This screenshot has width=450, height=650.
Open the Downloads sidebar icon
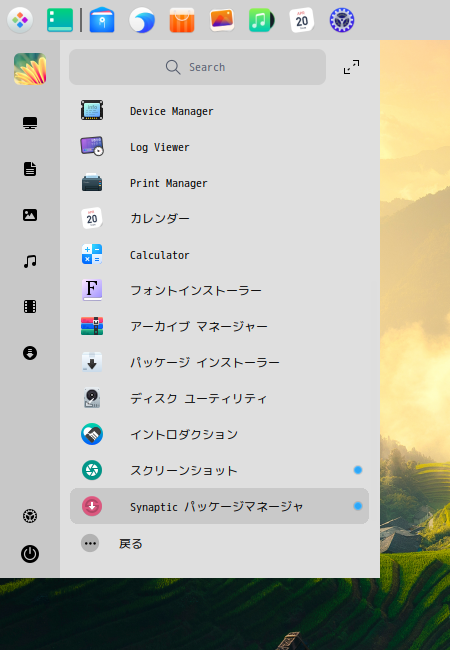pyautogui.click(x=30, y=353)
